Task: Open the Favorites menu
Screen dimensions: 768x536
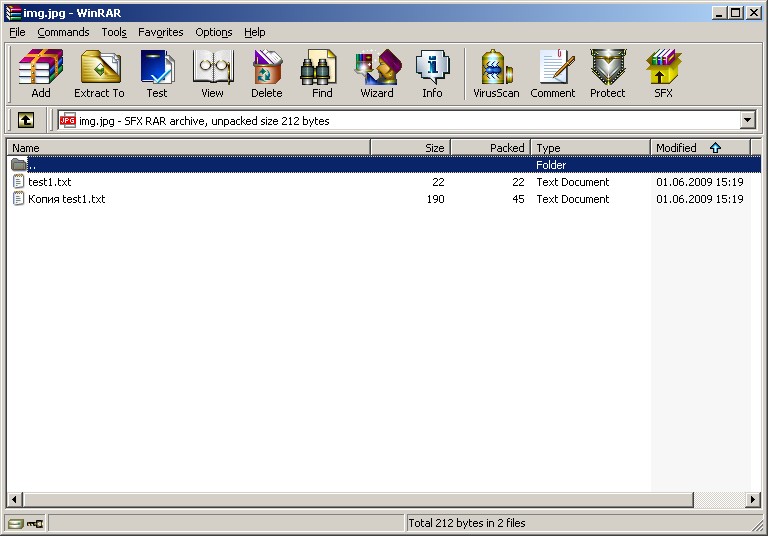Action: [x=161, y=32]
